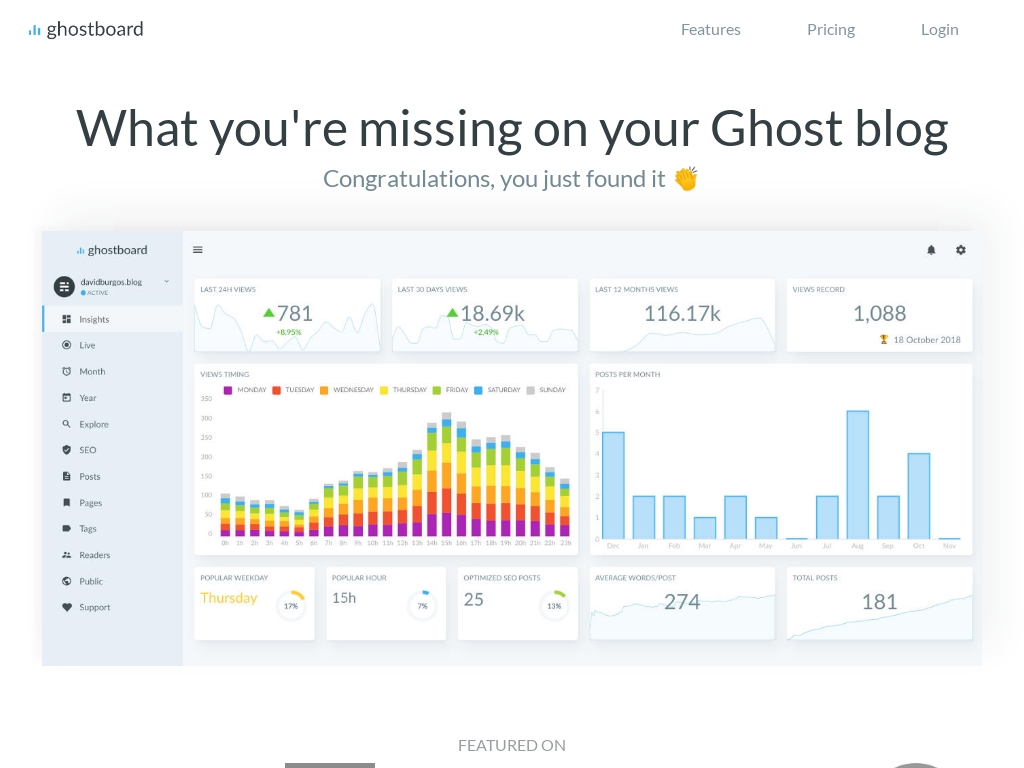This screenshot has width=1024, height=768.
Task: Click the green up arrow beside 18.69k
Action: [x=453, y=313]
